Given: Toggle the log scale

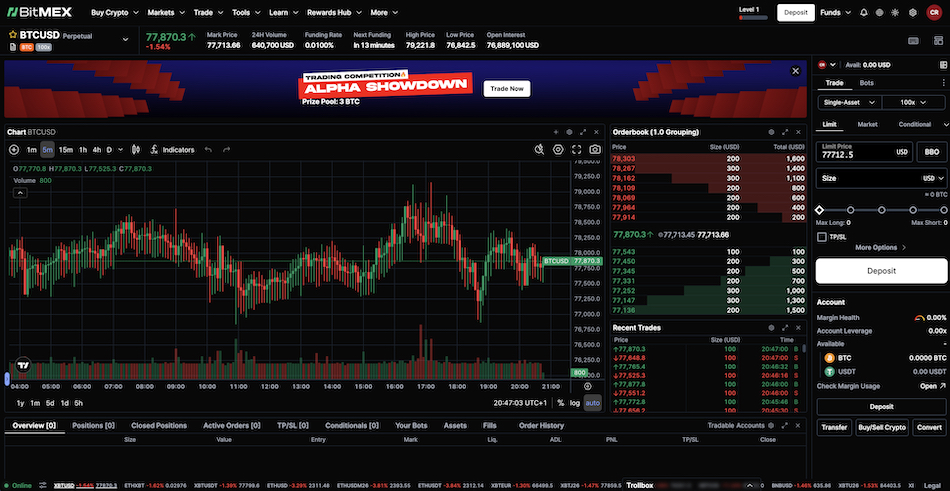Looking at the screenshot, I should 574,403.
